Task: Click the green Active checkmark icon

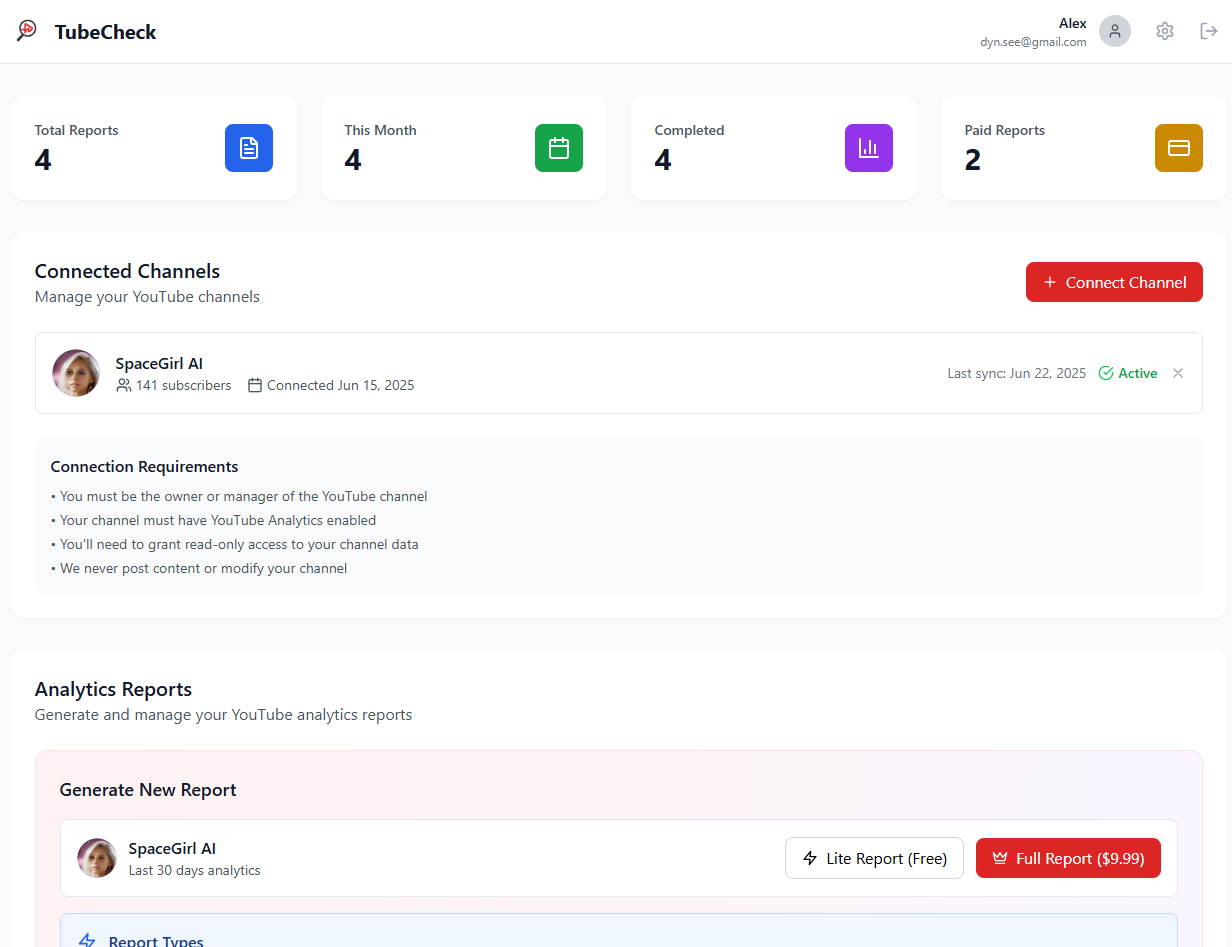Action: click(x=1106, y=373)
